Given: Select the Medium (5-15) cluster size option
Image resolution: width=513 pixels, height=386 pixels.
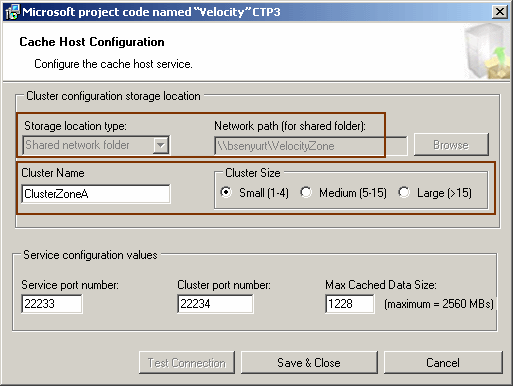Looking at the screenshot, I should coord(343,193).
